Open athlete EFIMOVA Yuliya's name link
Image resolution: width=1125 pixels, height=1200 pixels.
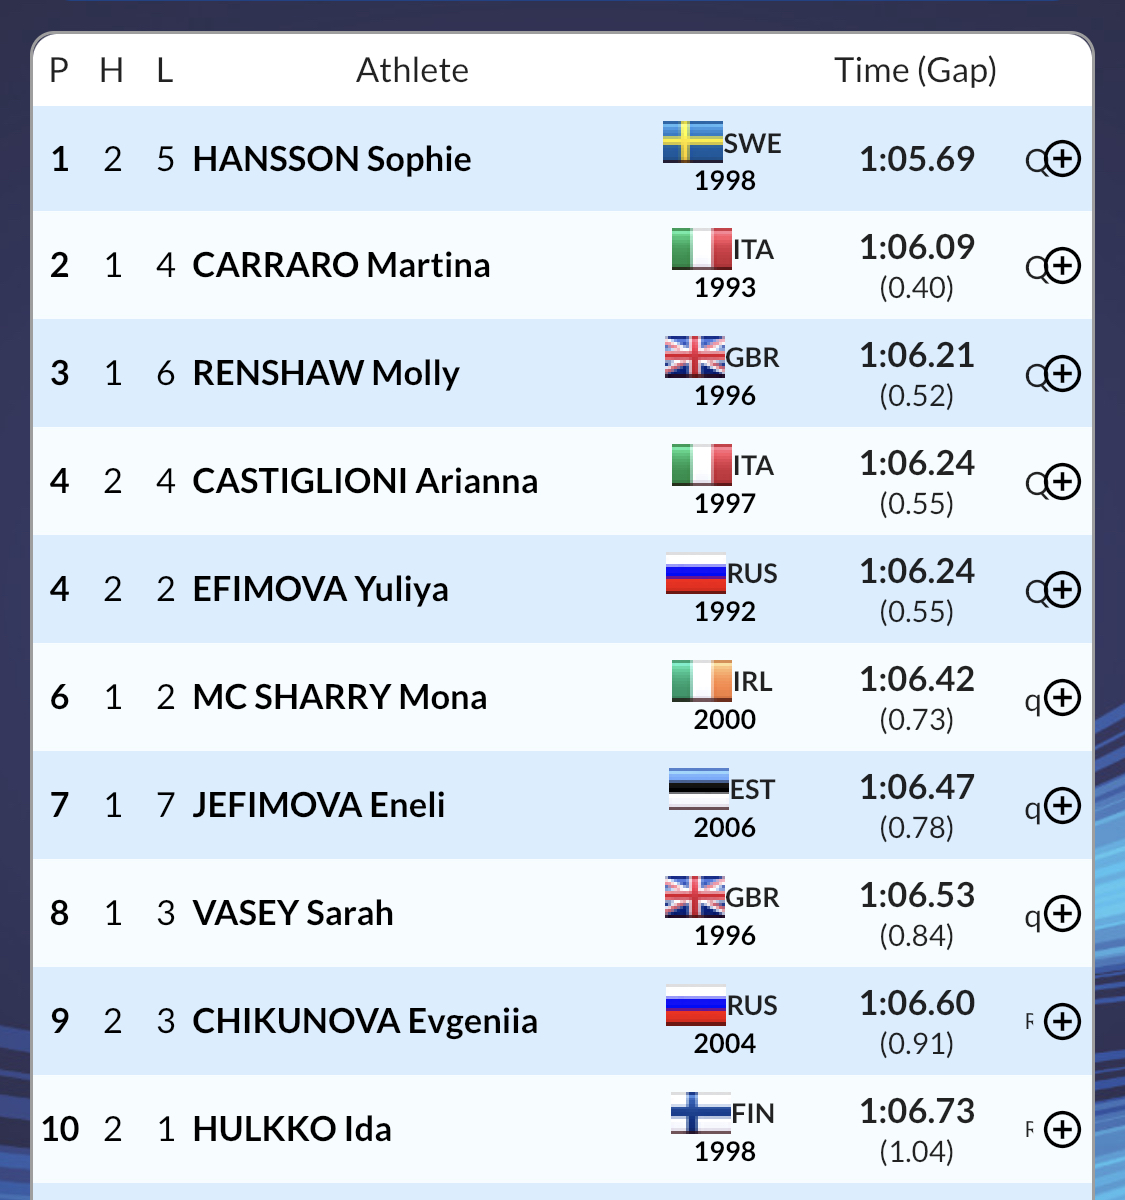coord(320,590)
